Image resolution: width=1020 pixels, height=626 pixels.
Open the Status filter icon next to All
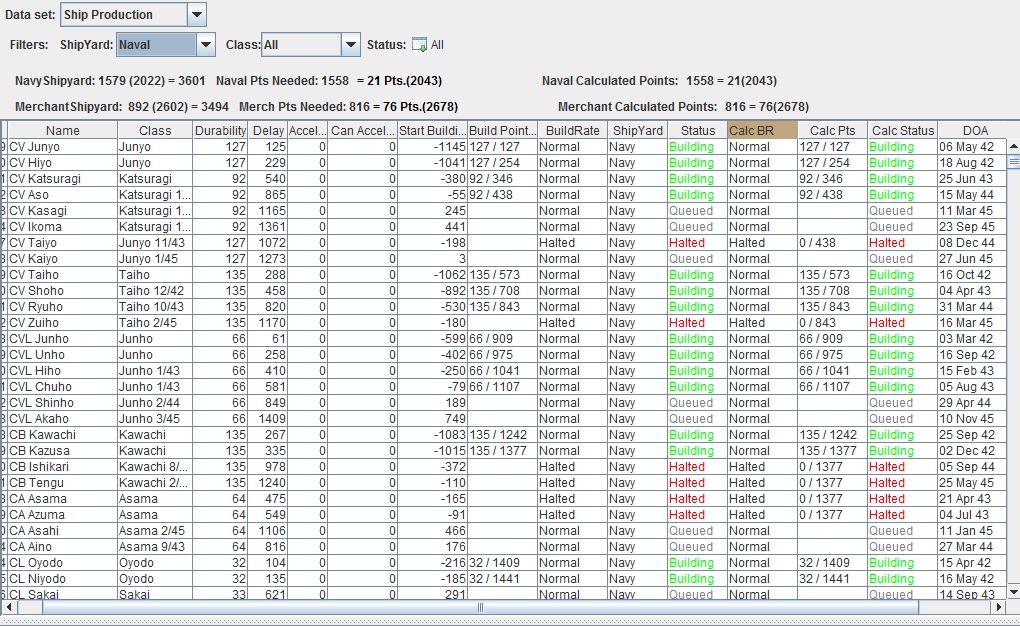420,45
